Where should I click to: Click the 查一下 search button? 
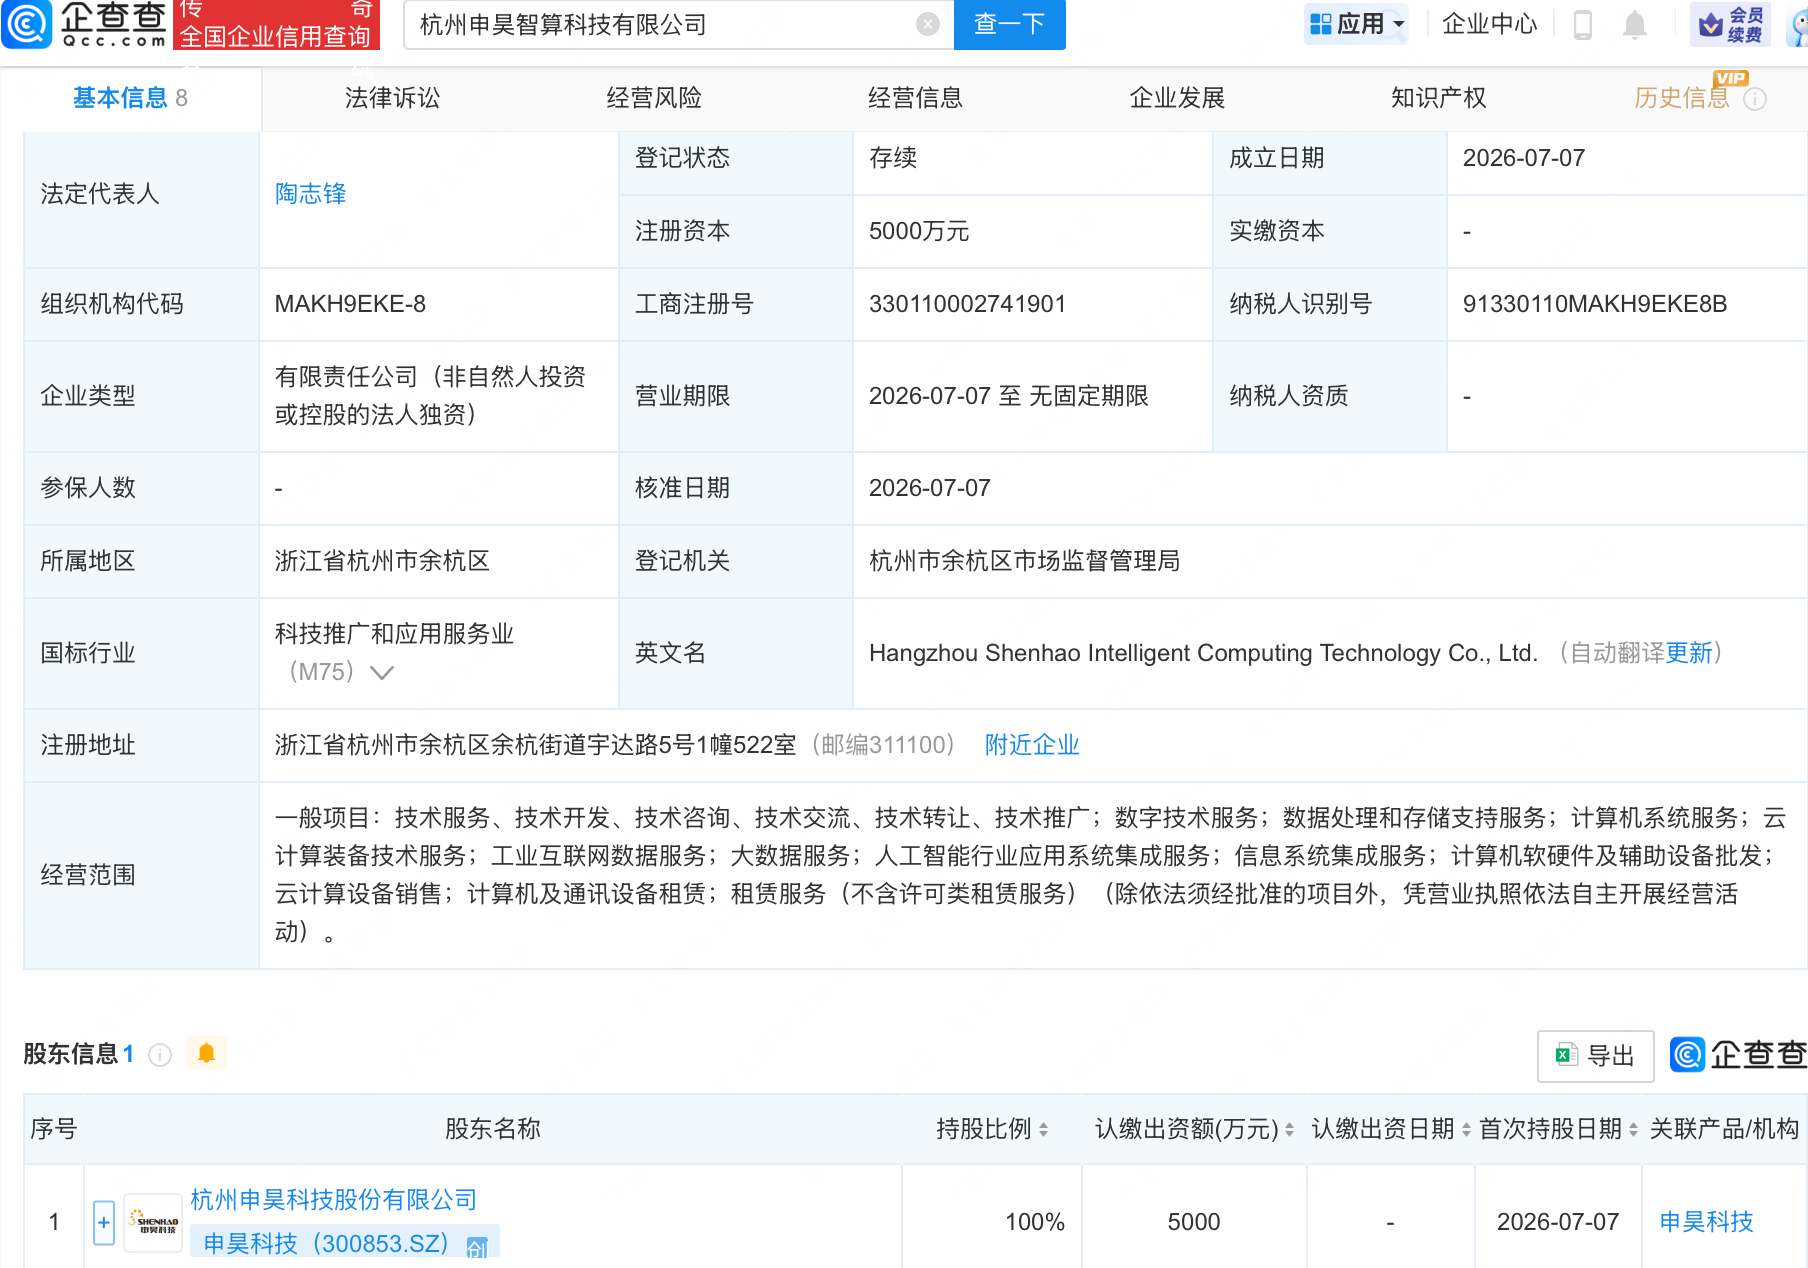click(1010, 24)
